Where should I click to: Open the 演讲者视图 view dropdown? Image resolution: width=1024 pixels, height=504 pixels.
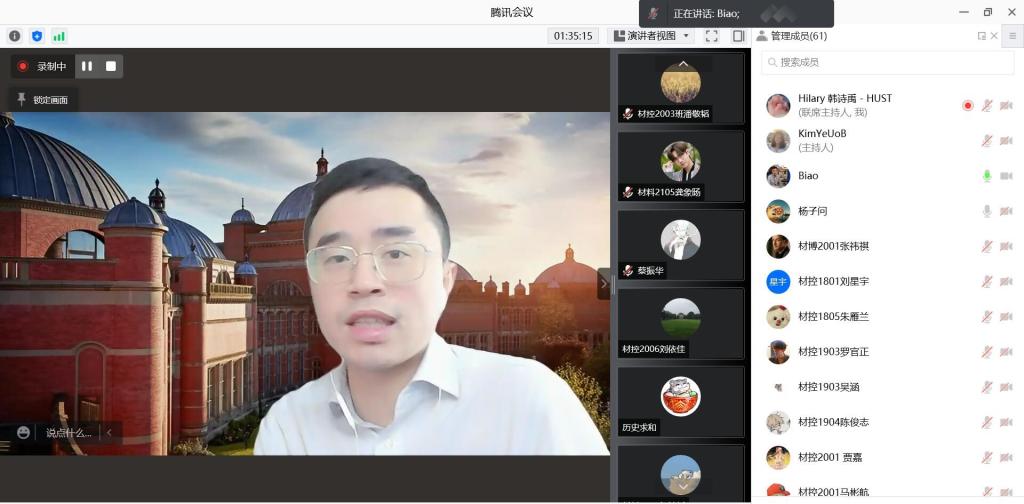click(653, 36)
